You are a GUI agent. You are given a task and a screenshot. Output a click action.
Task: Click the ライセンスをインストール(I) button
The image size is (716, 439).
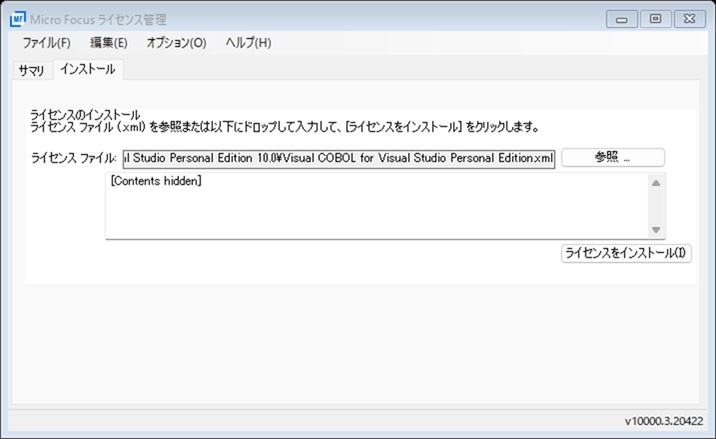626,253
